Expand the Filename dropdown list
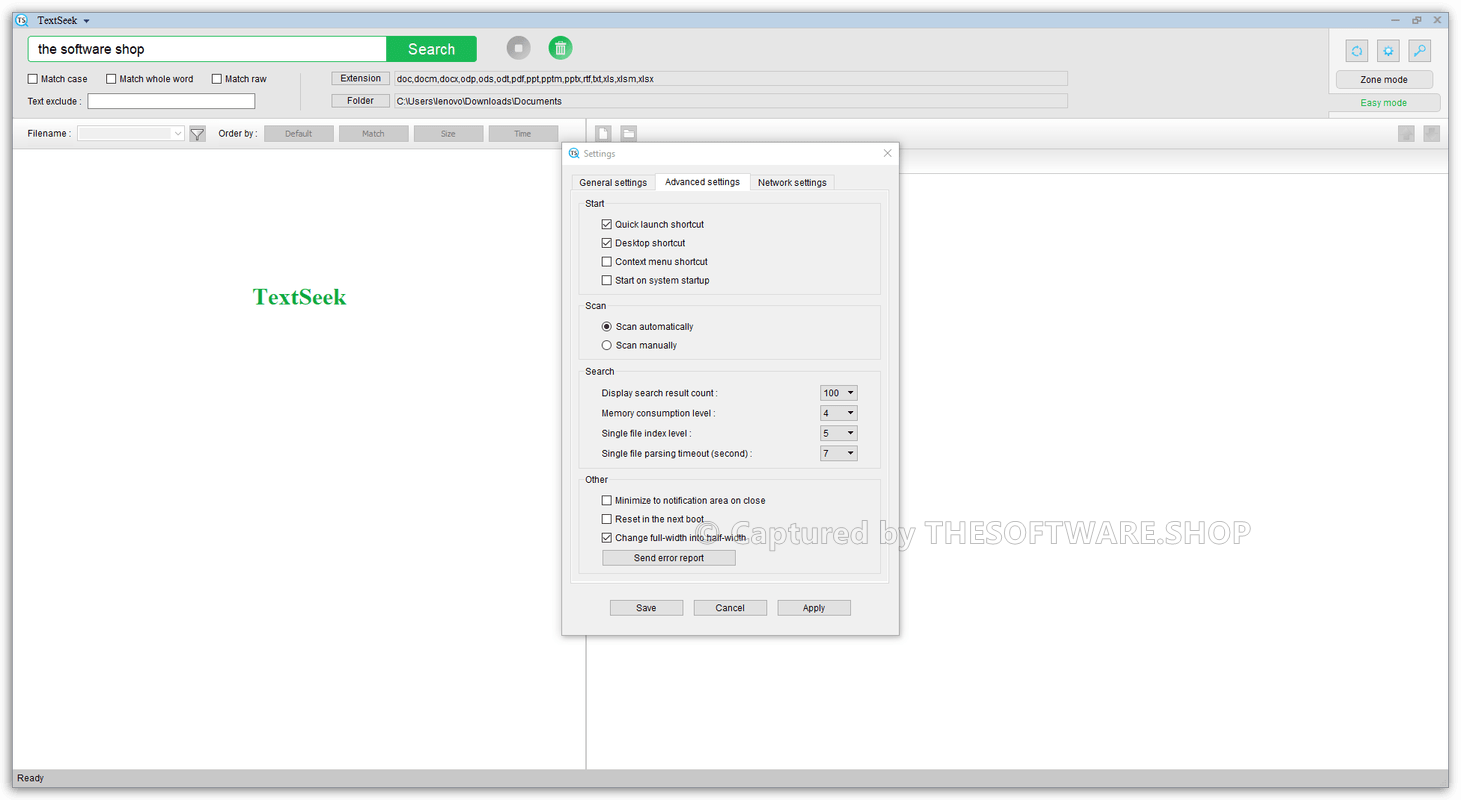Image resolution: width=1461 pixels, height=800 pixels. pyautogui.click(x=176, y=133)
